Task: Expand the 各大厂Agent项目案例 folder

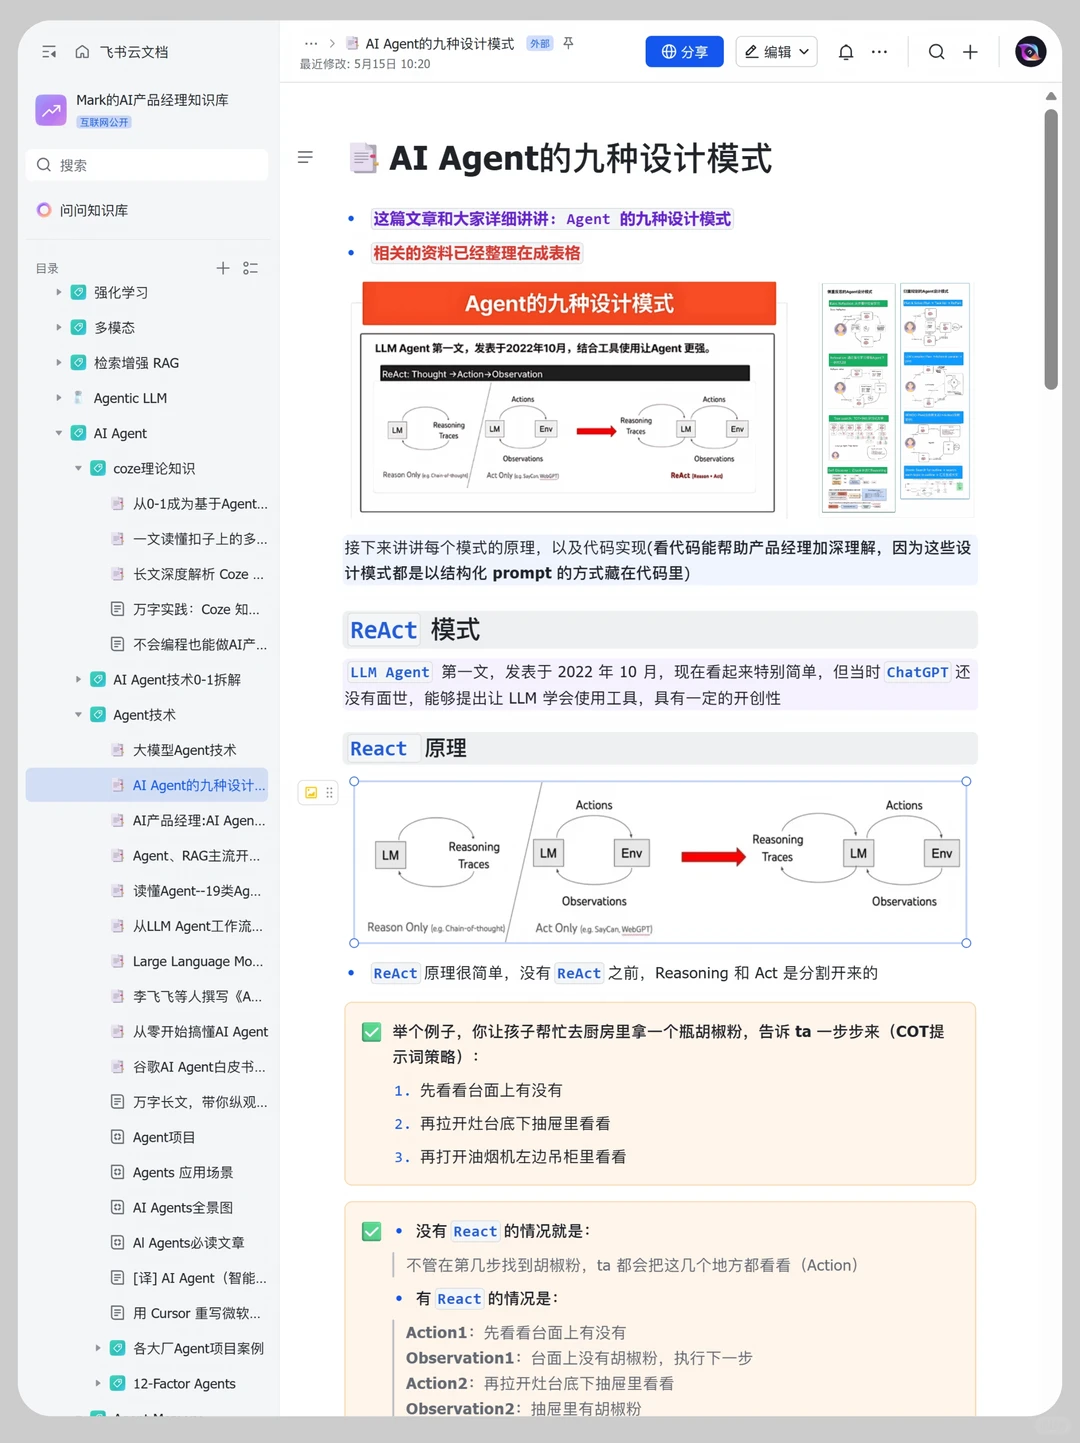Action: (97, 1348)
